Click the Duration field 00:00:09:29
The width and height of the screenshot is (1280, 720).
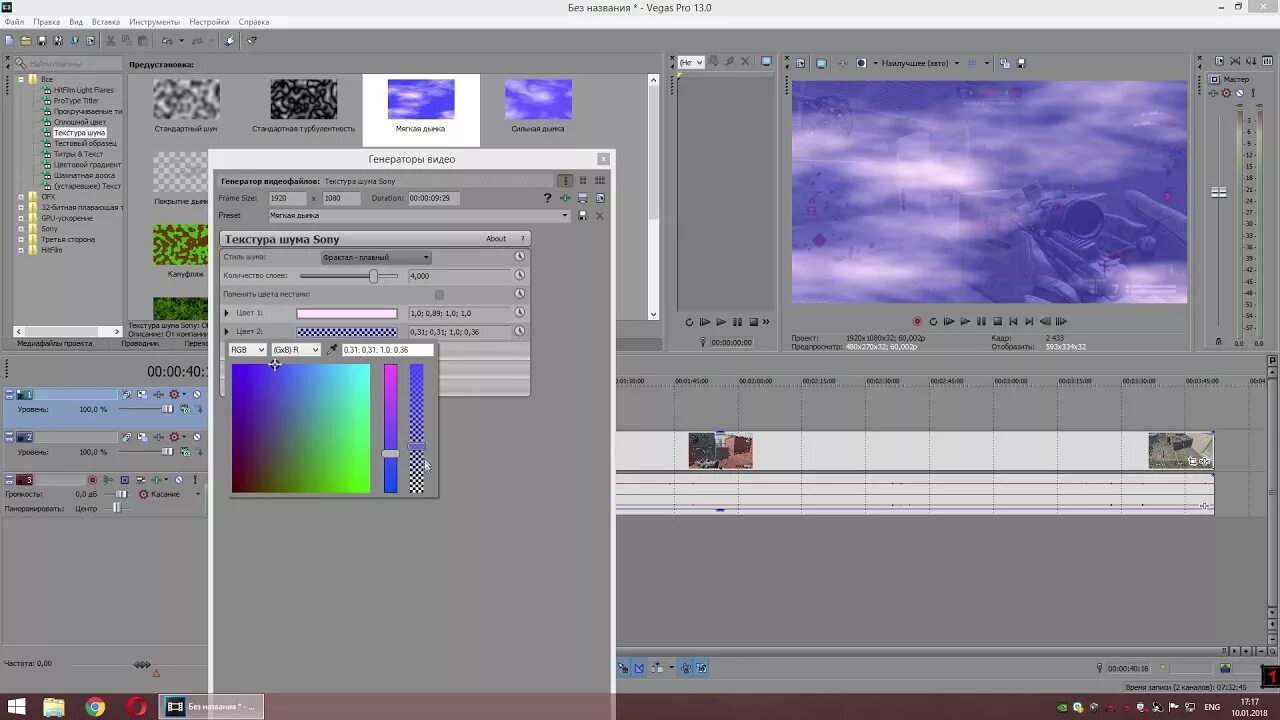(x=435, y=198)
